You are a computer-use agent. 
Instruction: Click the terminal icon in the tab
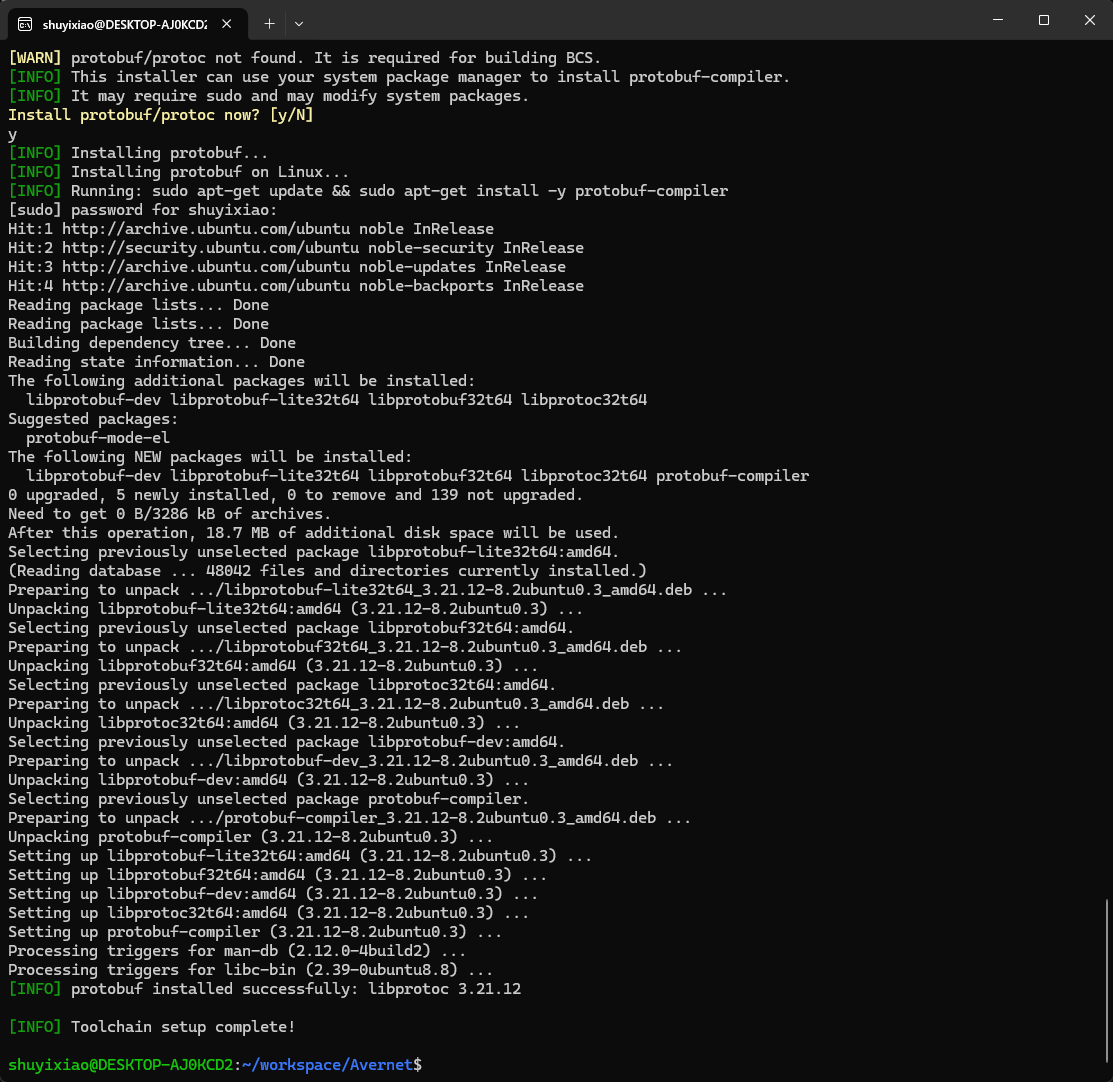pyautogui.click(x=25, y=24)
